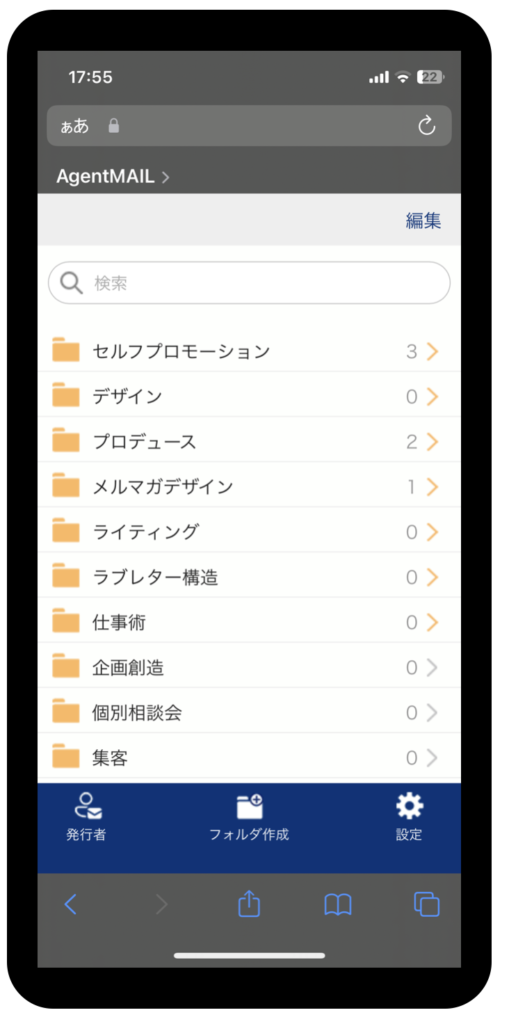Expand メルマガデザイン folder chevron
Viewport: 509px width, 1024px height.
tap(432, 487)
